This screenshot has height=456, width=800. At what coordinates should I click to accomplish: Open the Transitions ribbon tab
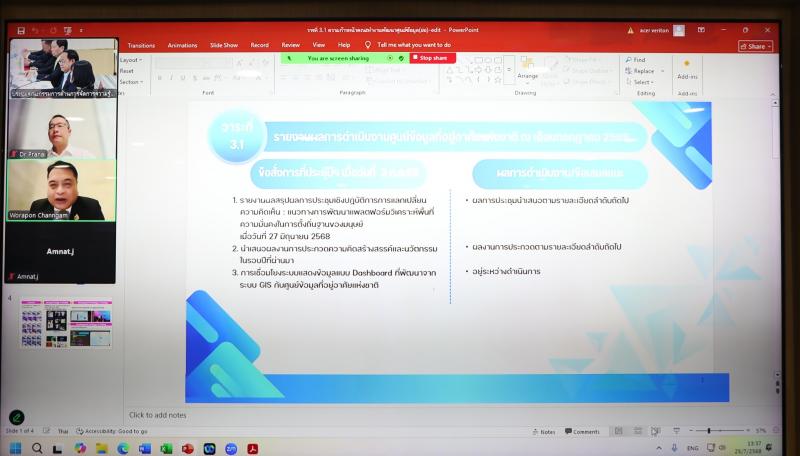141,45
